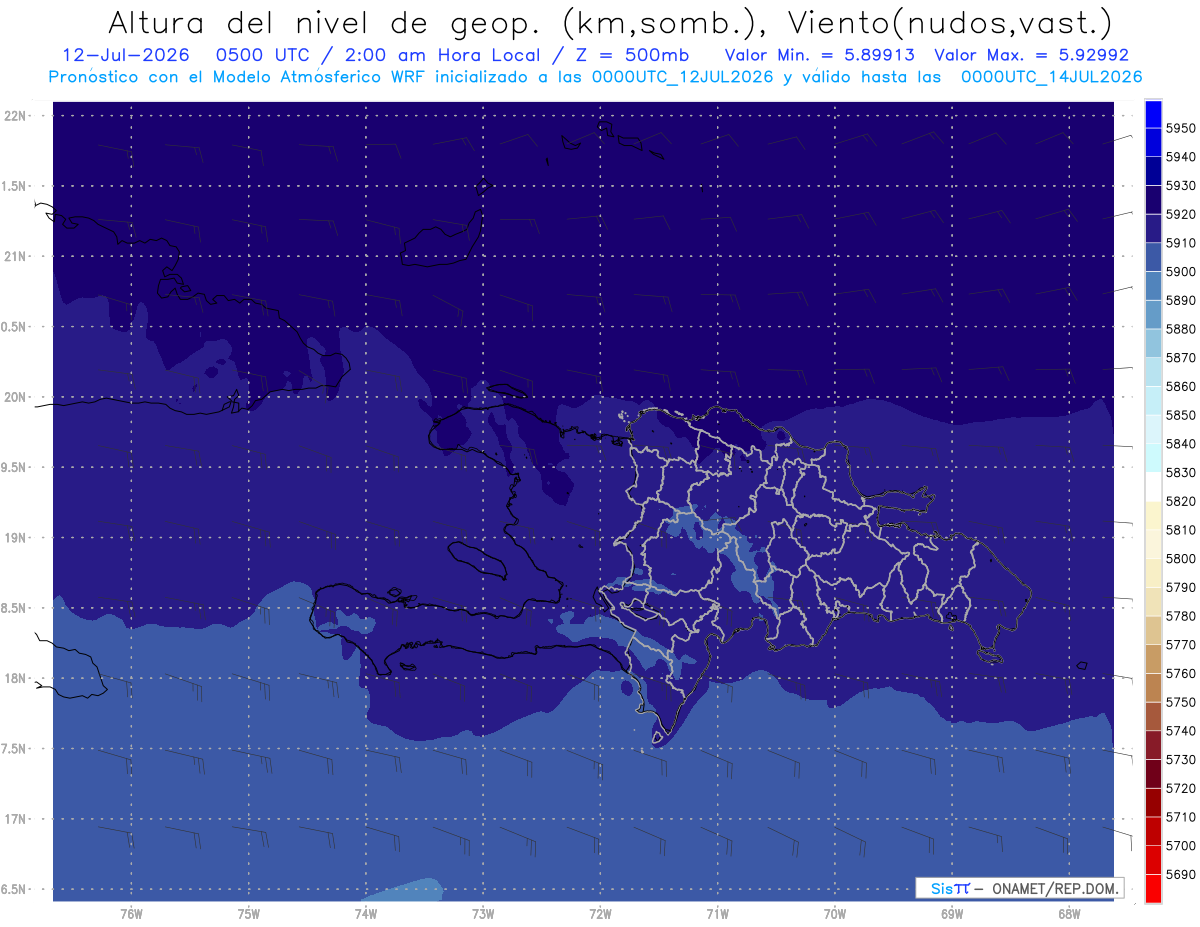Click the 74W longitude label
The width and height of the screenshot is (1200, 927).
(x=365, y=913)
